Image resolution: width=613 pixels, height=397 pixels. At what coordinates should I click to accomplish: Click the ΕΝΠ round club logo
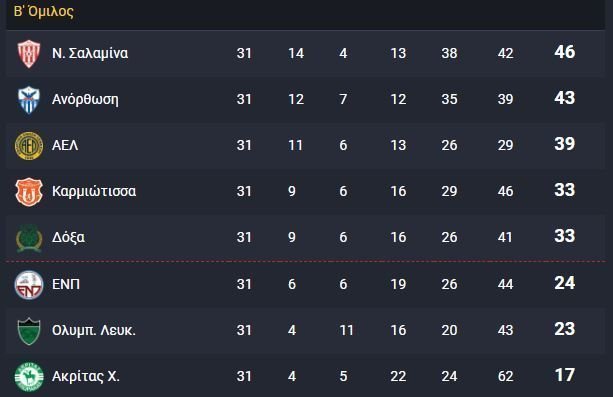(x=29, y=284)
